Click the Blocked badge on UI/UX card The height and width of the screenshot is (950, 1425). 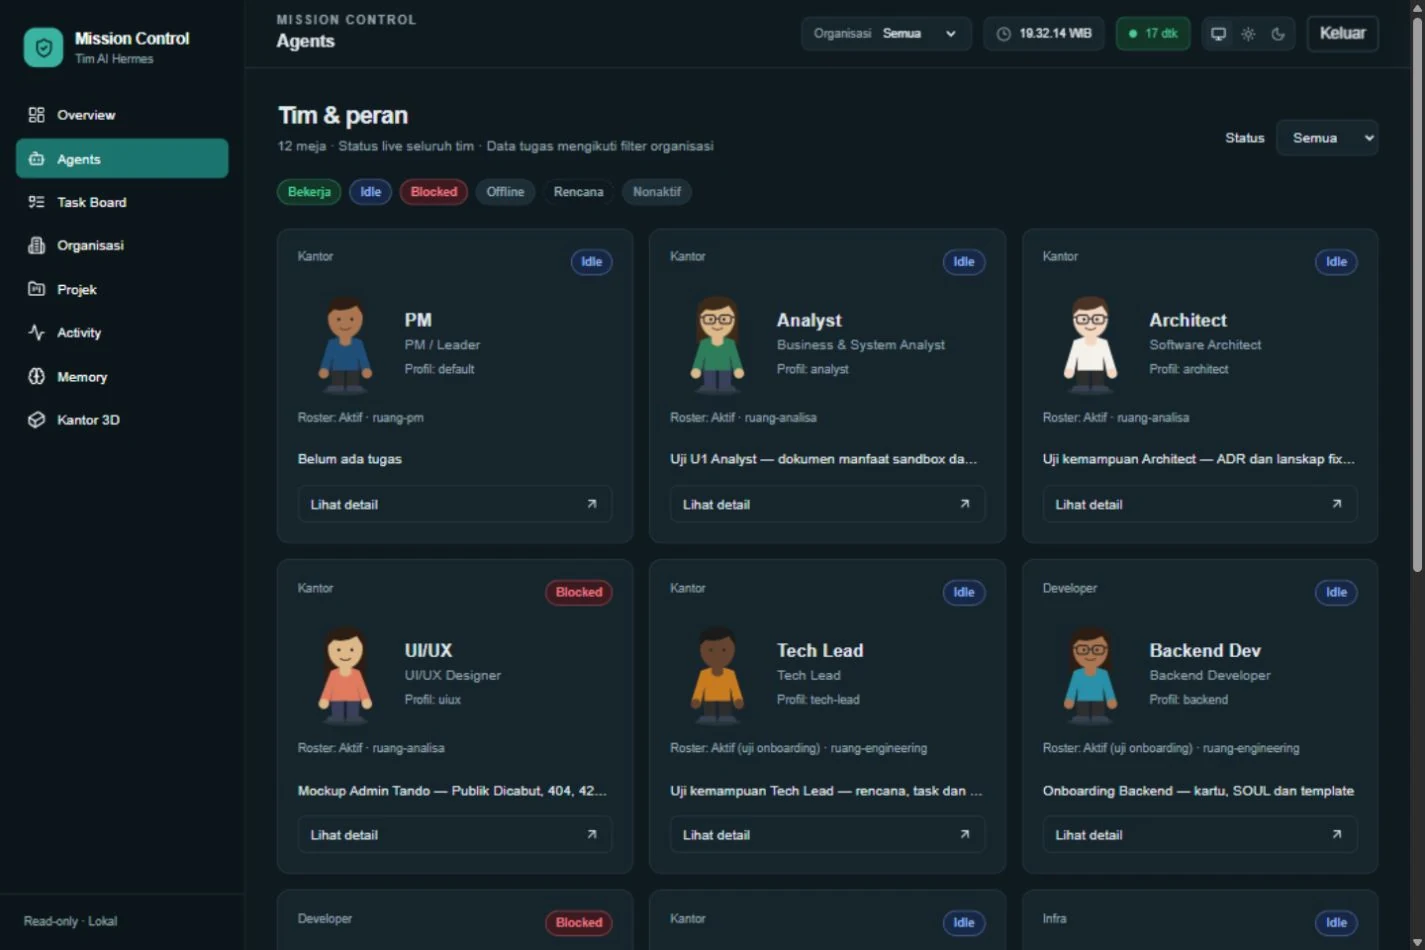pos(579,592)
